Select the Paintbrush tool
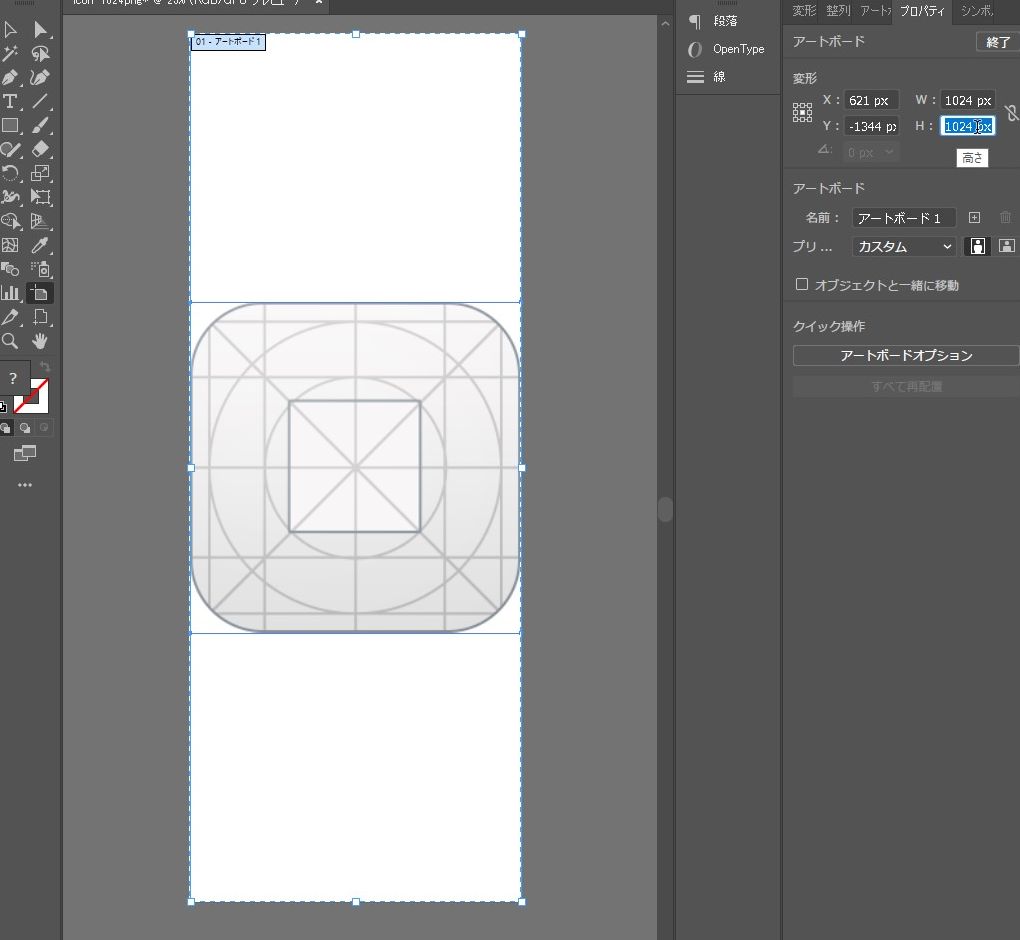 click(41, 126)
